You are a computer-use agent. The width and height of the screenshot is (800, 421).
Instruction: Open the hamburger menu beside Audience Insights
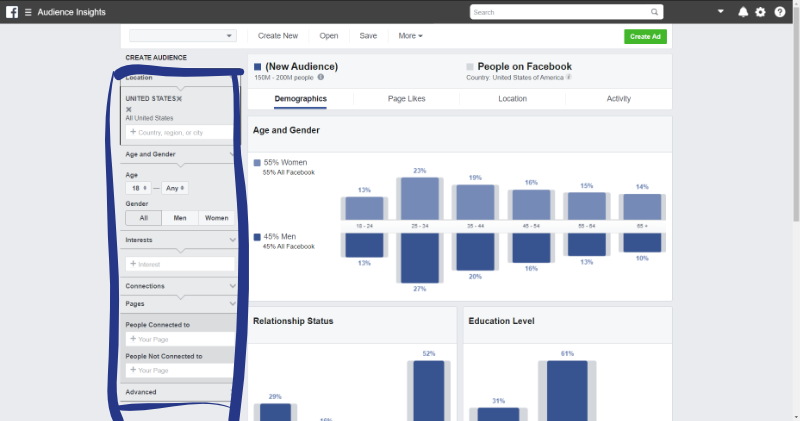(28, 12)
